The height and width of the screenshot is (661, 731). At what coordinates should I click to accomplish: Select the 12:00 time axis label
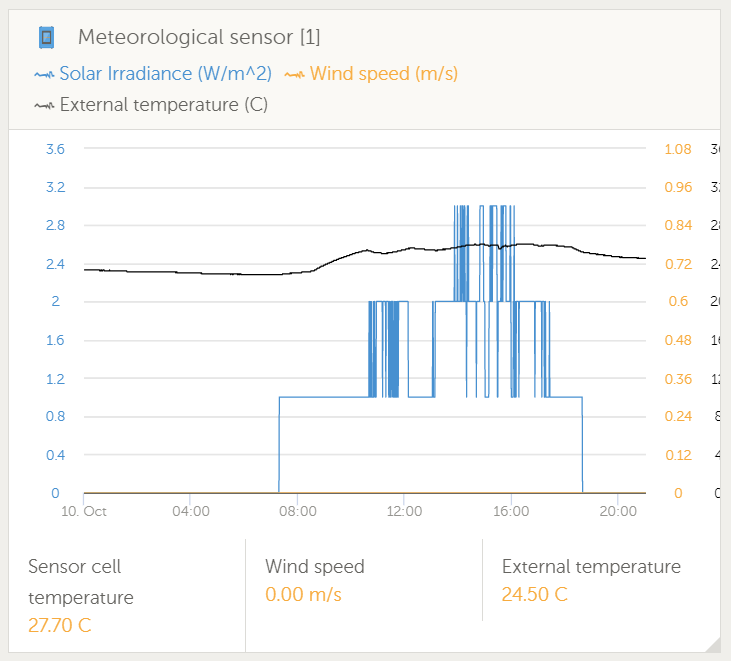405,511
